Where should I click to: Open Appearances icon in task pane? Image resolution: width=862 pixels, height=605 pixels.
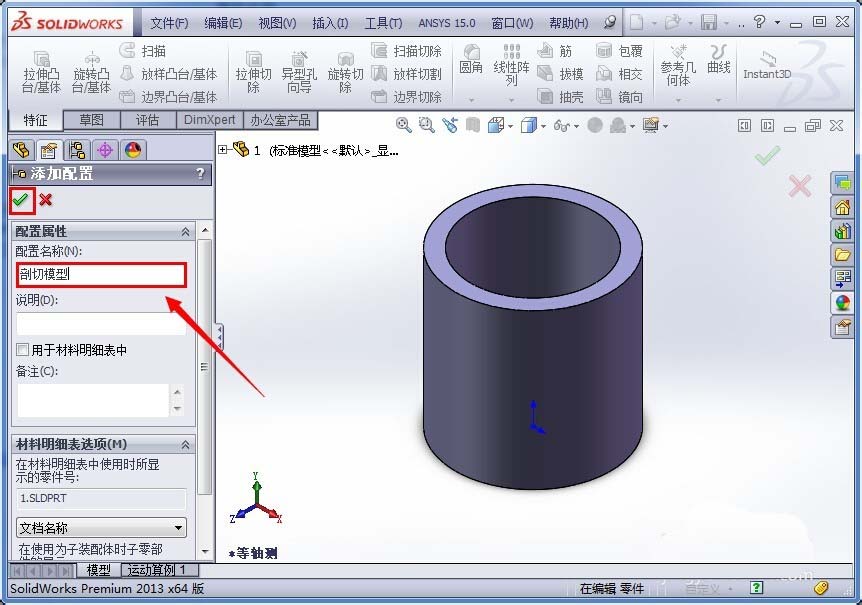click(842, 303)
